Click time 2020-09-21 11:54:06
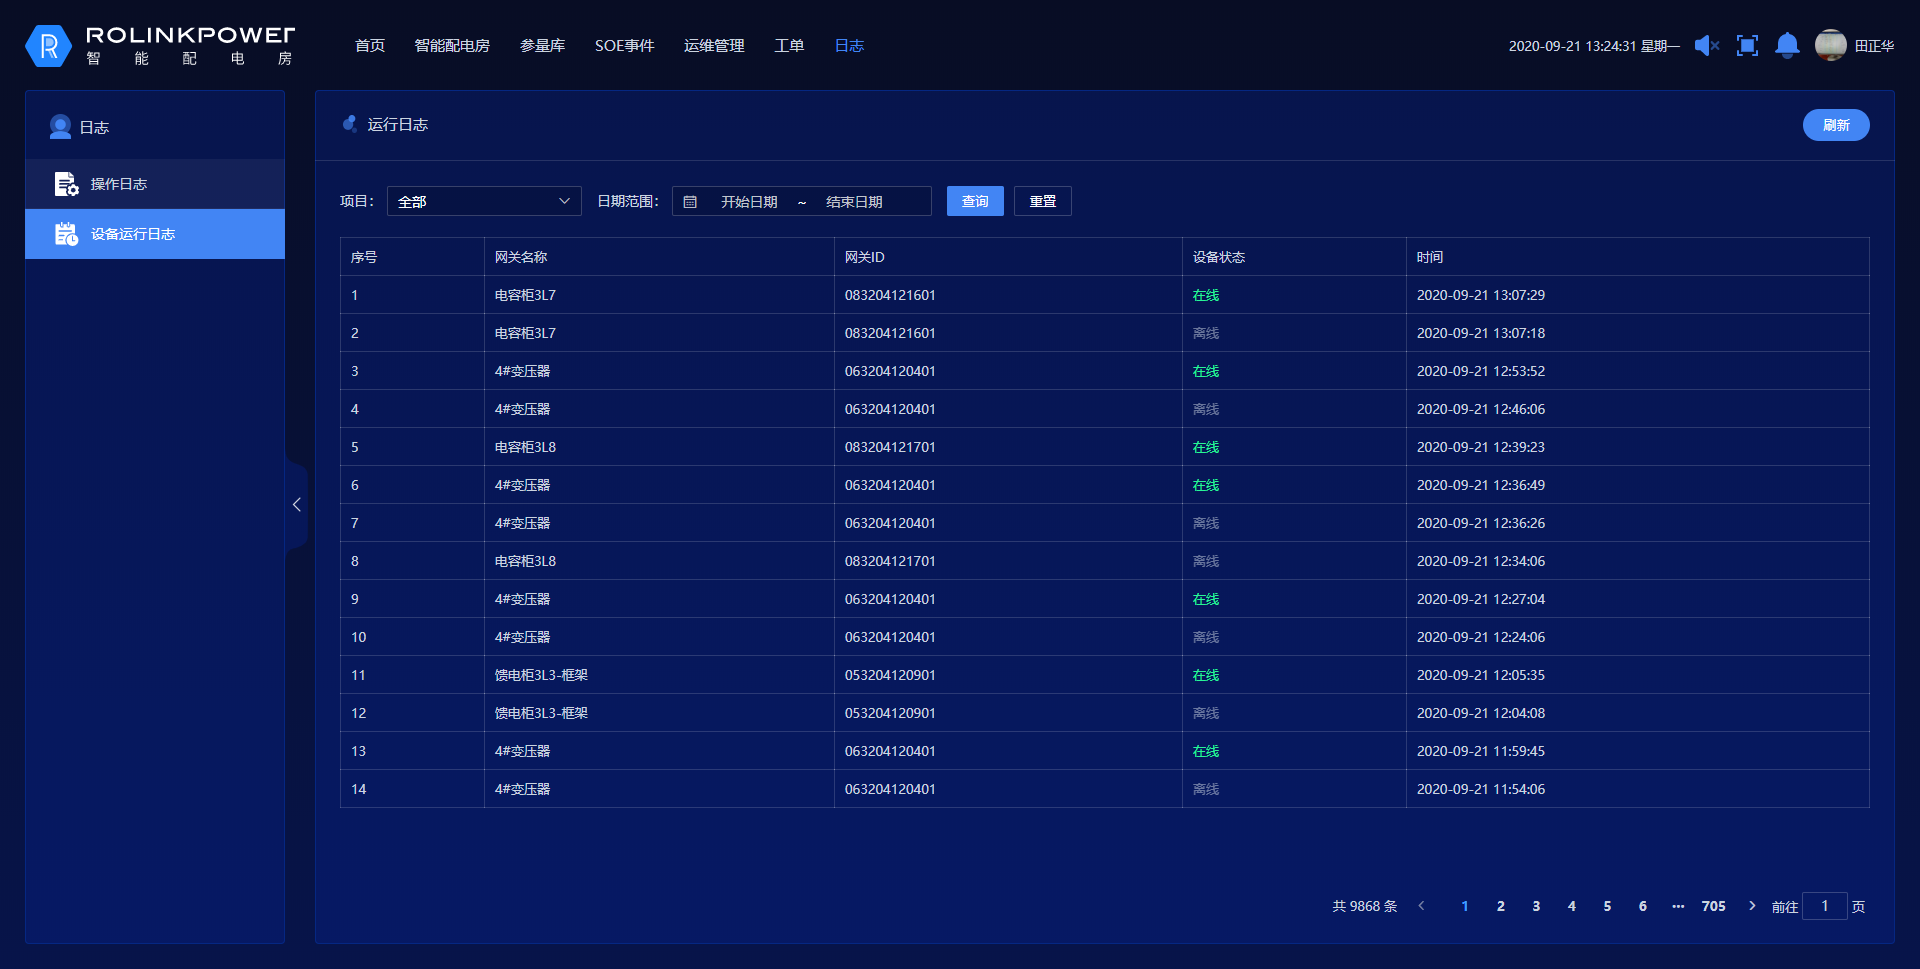Image resolution: width=1920 pixels, height=969 pixels. click(x=1481, y=789)
